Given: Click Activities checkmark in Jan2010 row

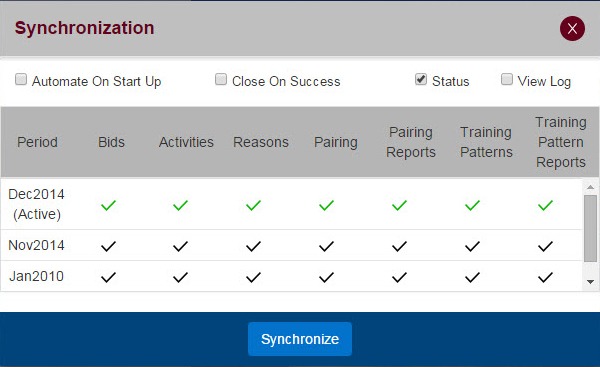Looking at the screenshot, I should click(x=180, y=277).
